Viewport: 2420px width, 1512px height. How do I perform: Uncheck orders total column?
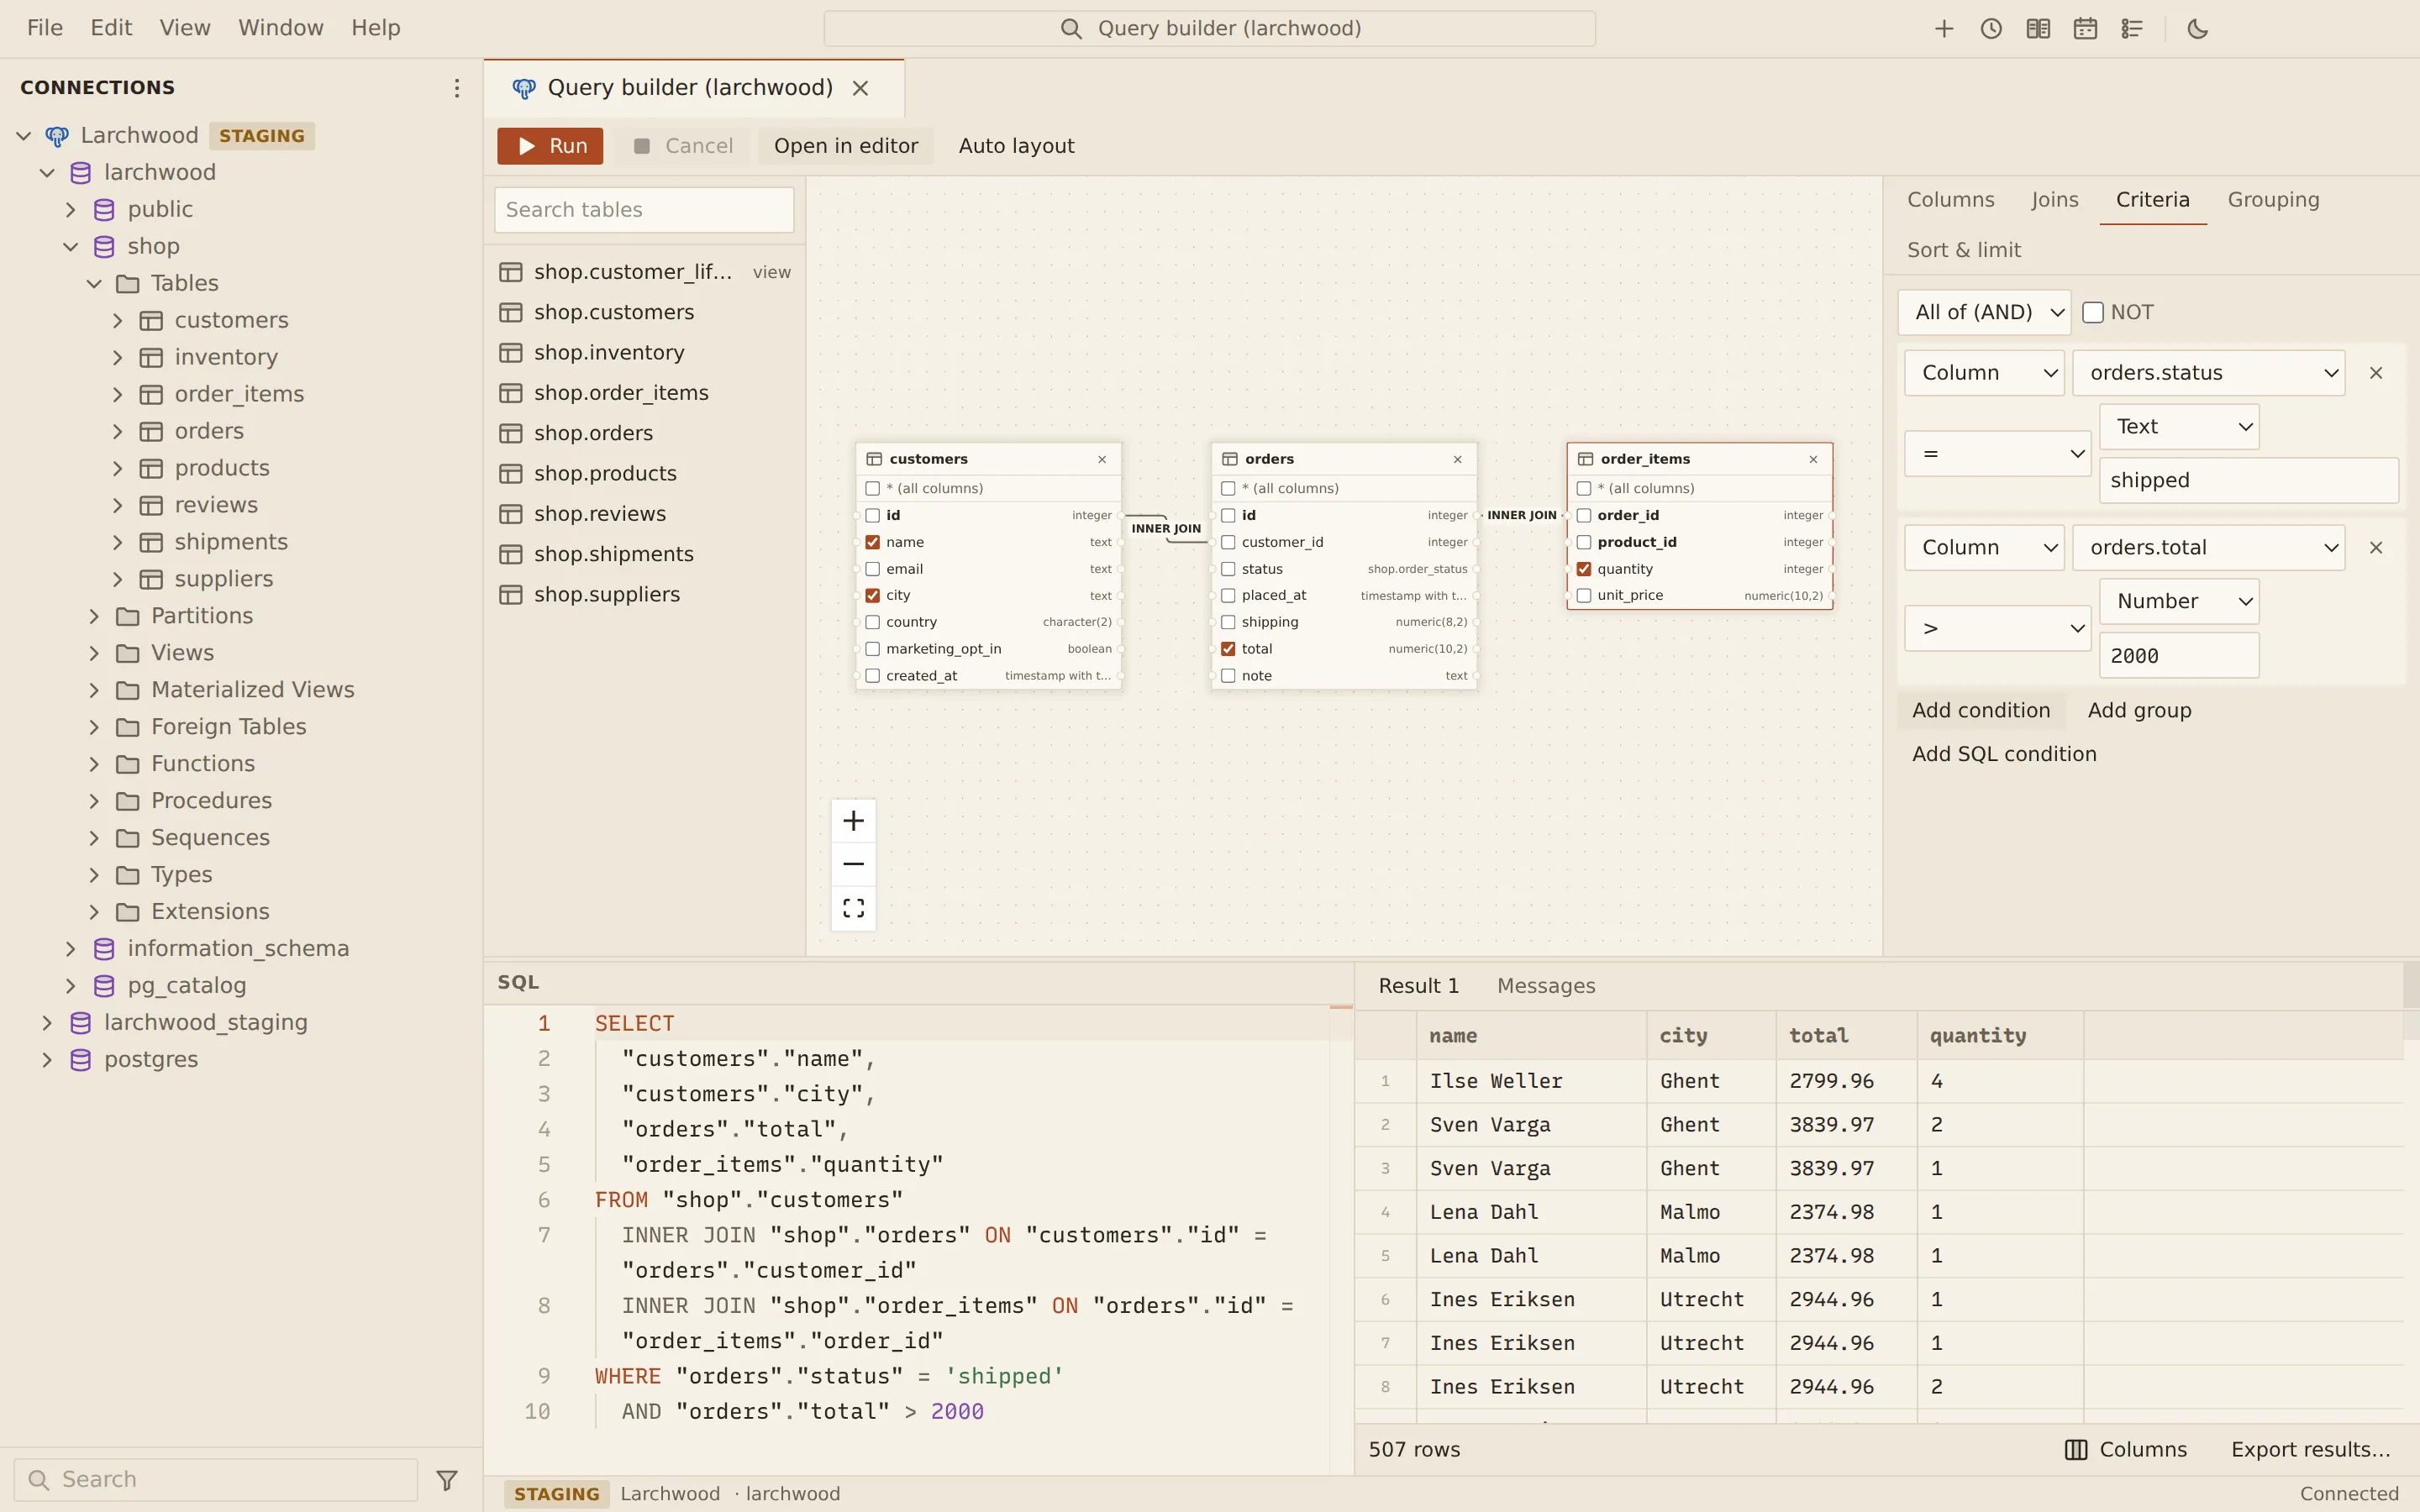coord(1228,649)
